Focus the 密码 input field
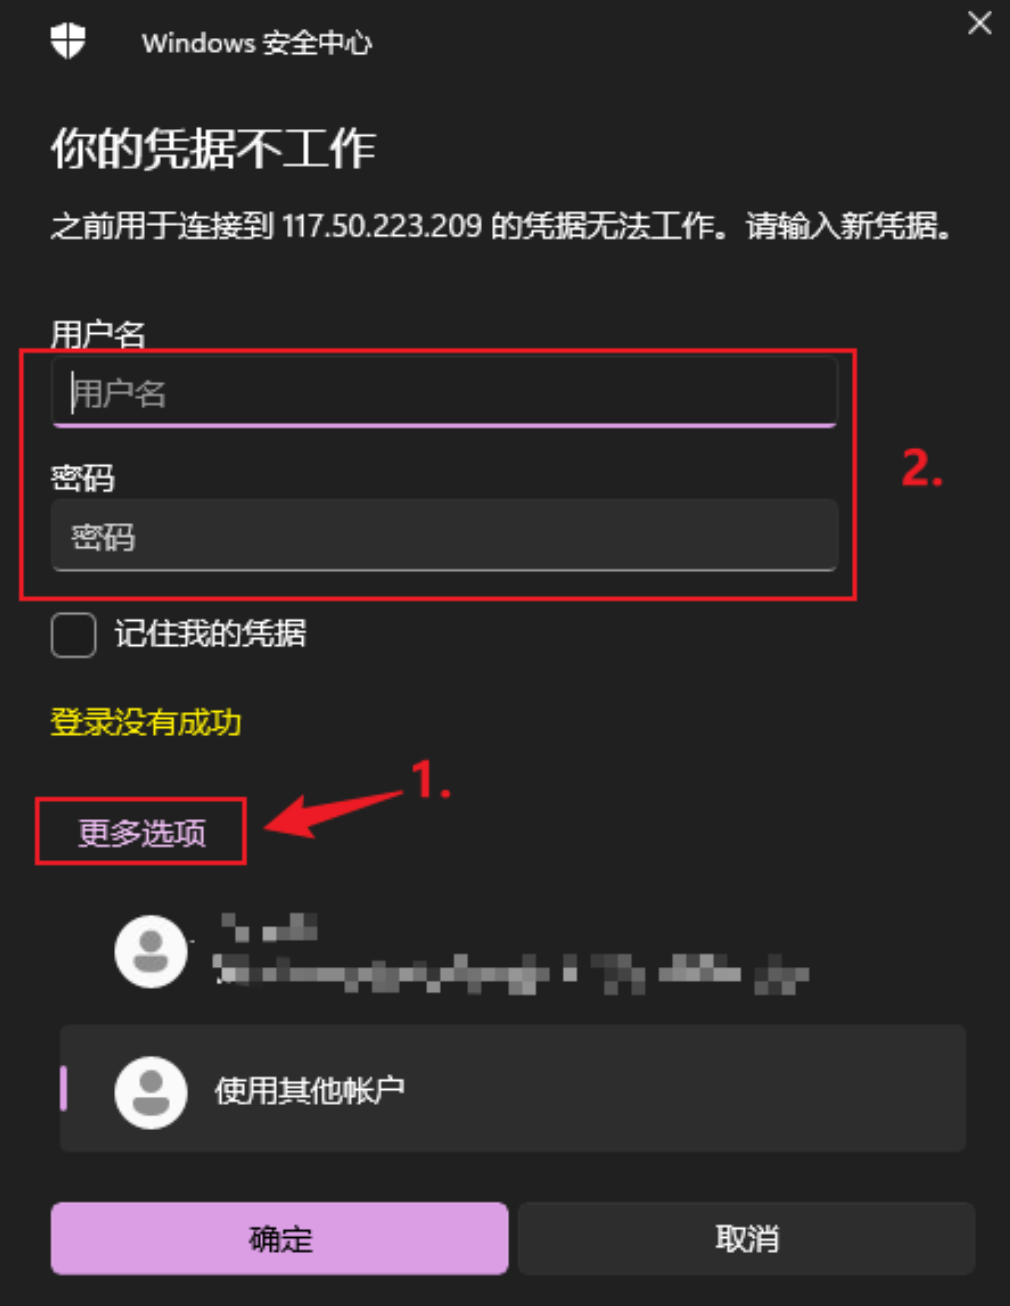 pyautogui.click(x=444, y=536)
